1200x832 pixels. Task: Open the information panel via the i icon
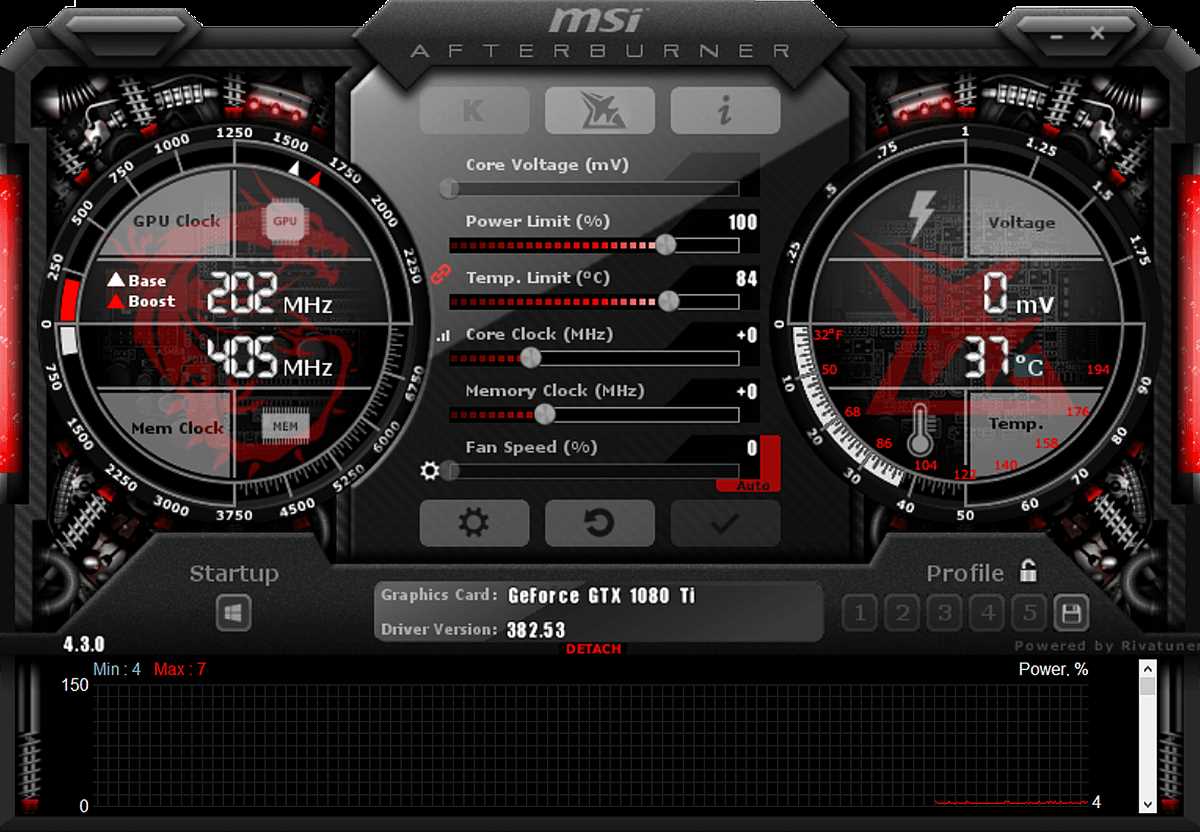[x=725, y=110]
